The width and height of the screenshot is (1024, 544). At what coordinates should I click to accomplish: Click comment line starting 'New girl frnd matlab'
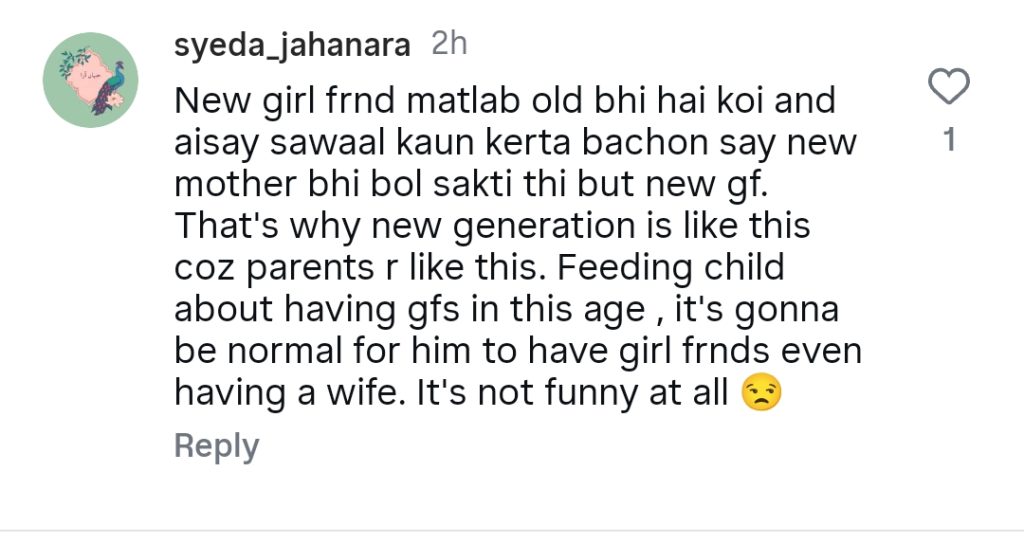pos(504,101)
